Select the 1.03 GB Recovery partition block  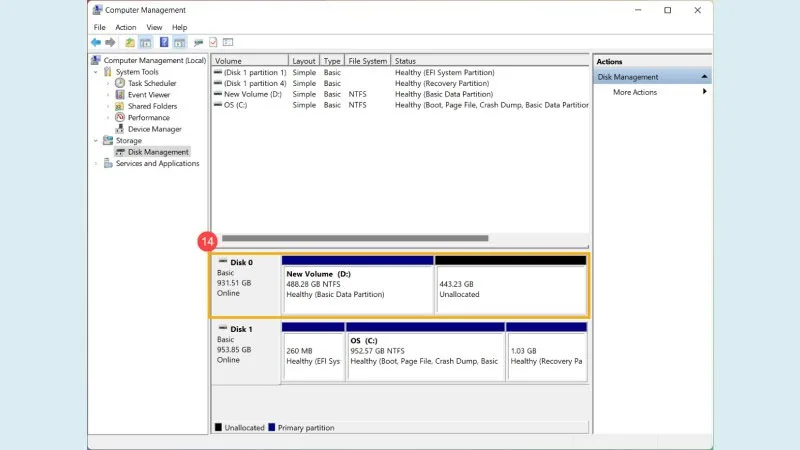[546, 352]
